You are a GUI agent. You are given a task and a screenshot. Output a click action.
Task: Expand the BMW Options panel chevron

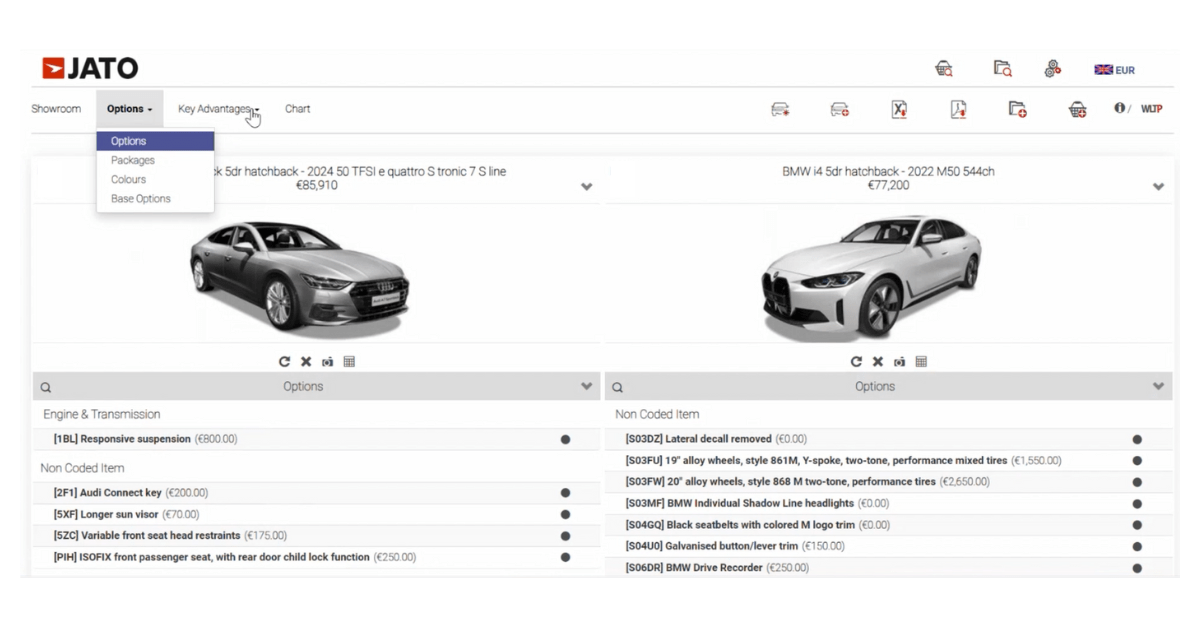point(1158,386)
